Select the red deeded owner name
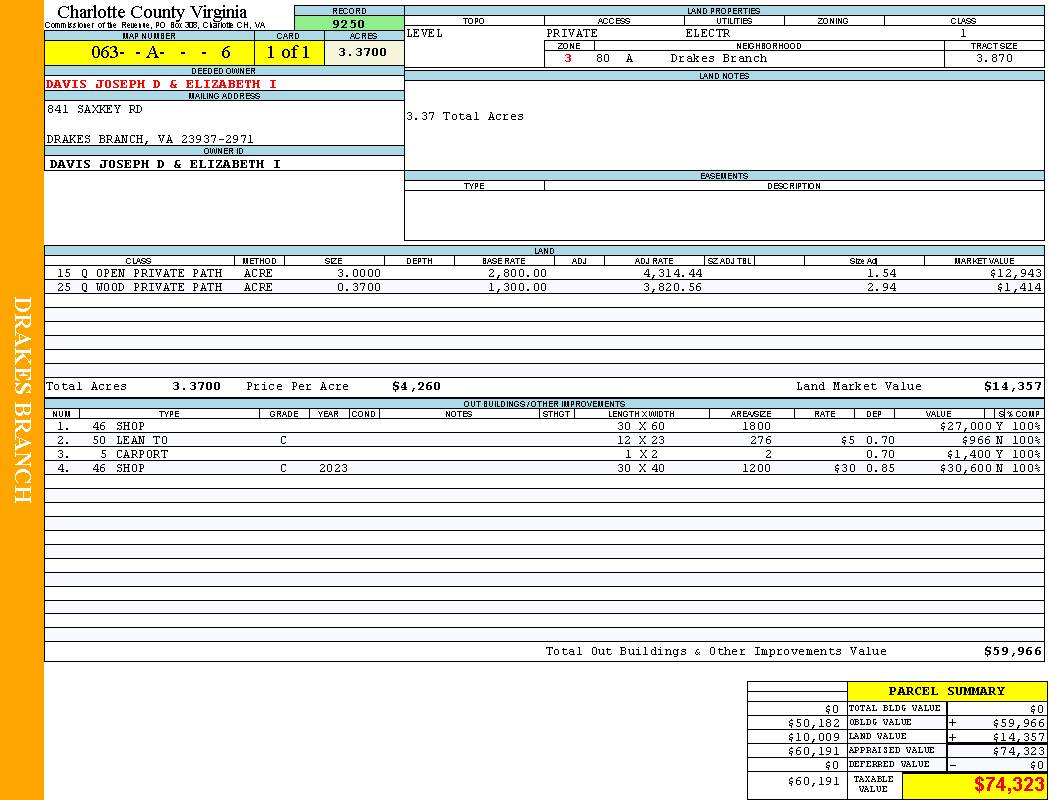 coord(161,84)
